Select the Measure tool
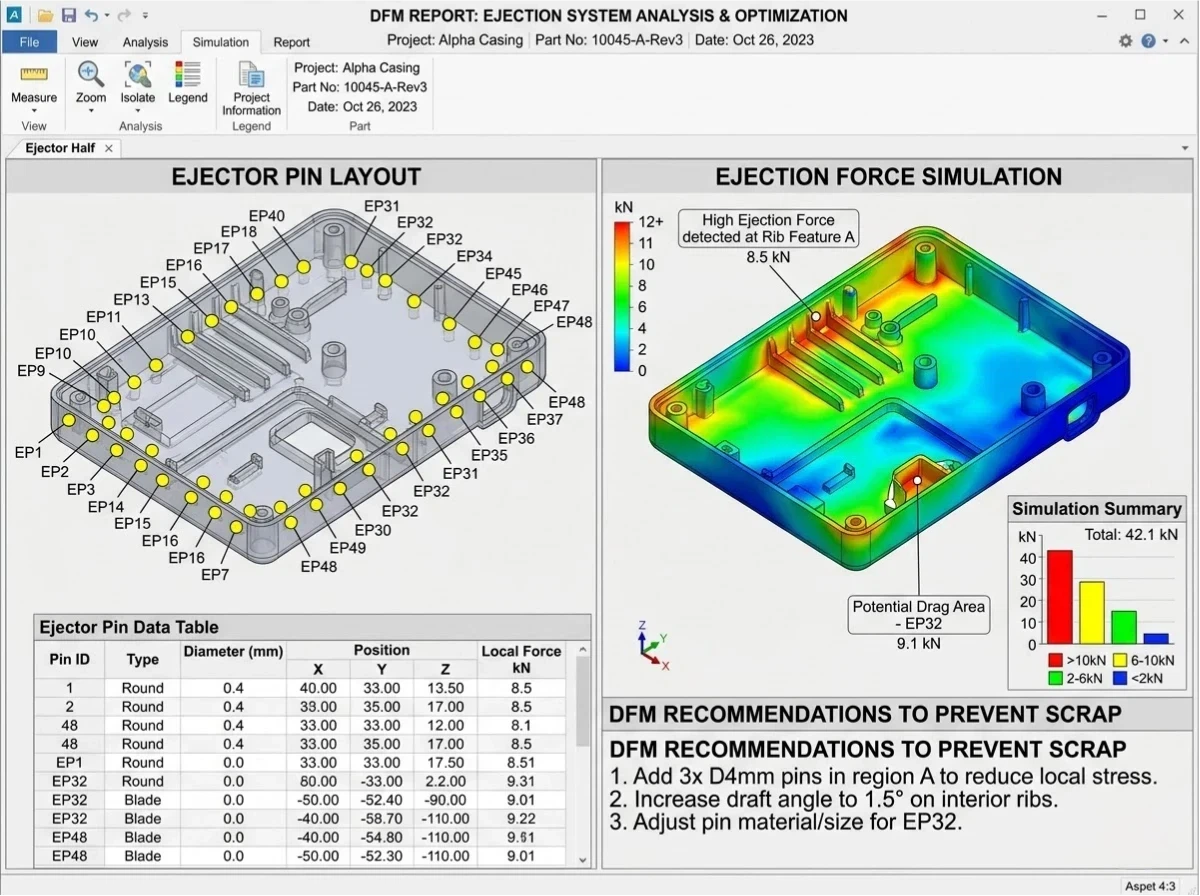The width and height of the screenshot is (1200, 896). coord(34,87)
